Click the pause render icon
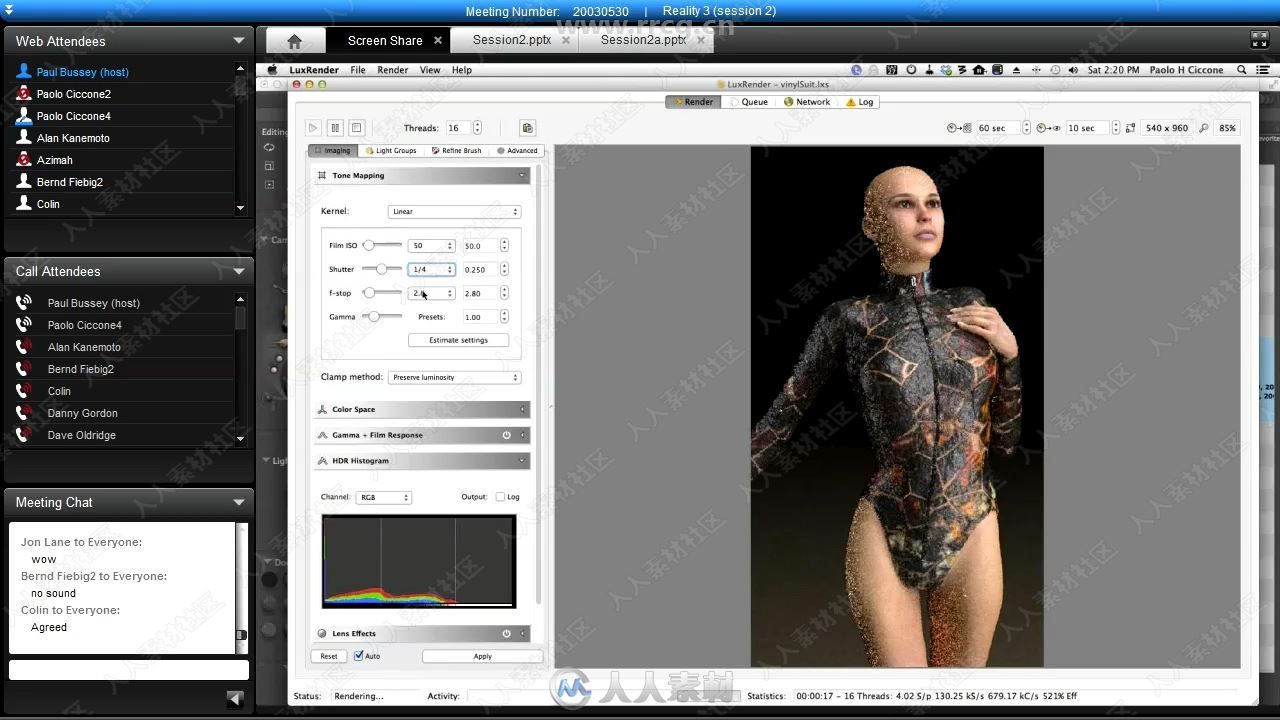This screenshot has height=720, width=1280. click(335, 128)
